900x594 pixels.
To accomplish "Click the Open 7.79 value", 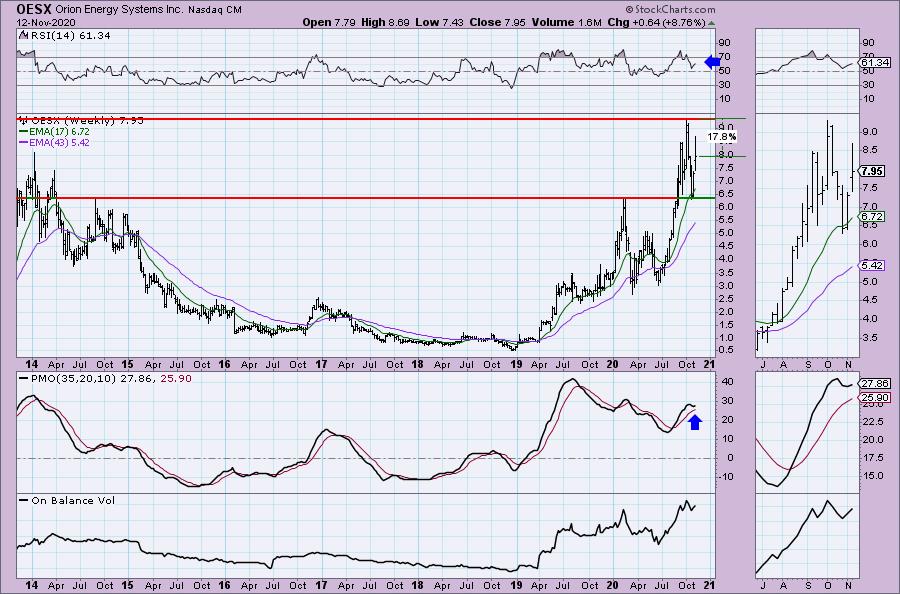I will point(329,22).
